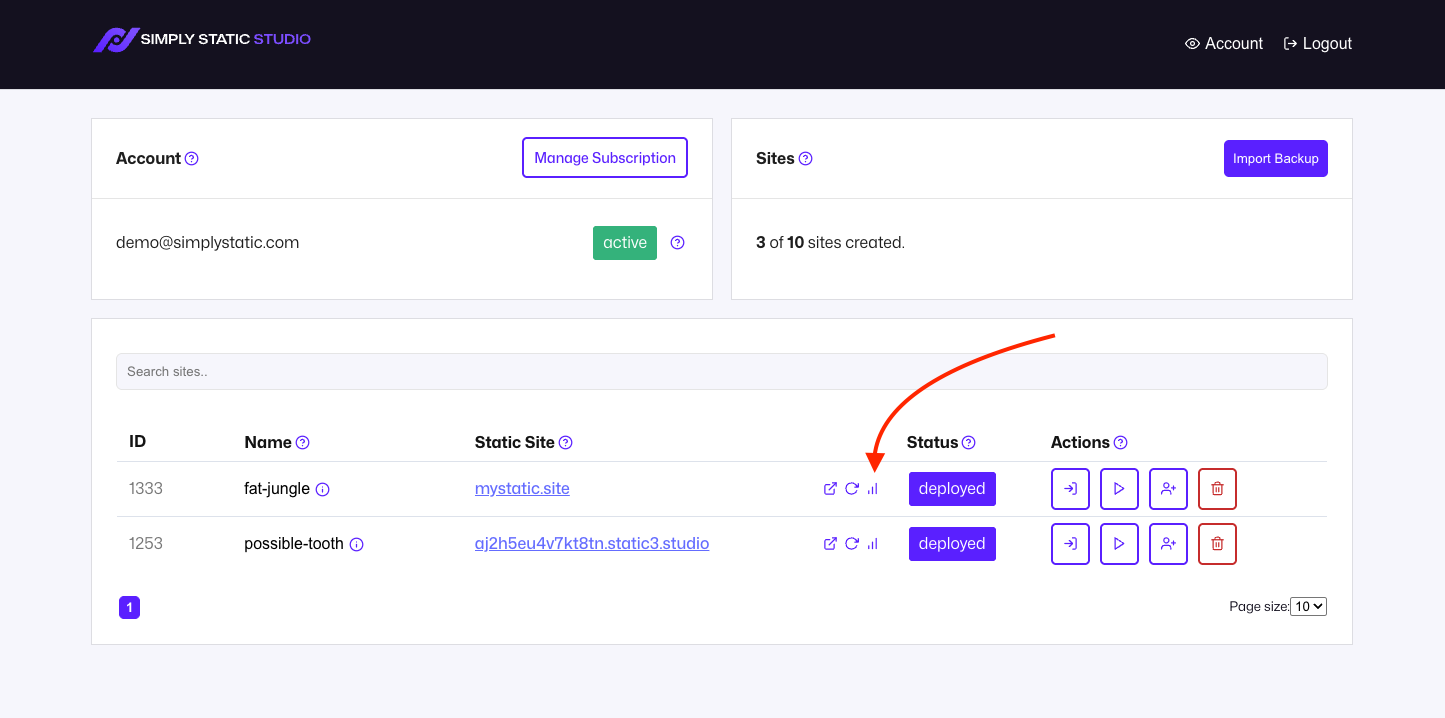This screenshot has width=1445, height=718.
Task: Click info icon beside possible-tooth
Action: (x=357, y=545)
